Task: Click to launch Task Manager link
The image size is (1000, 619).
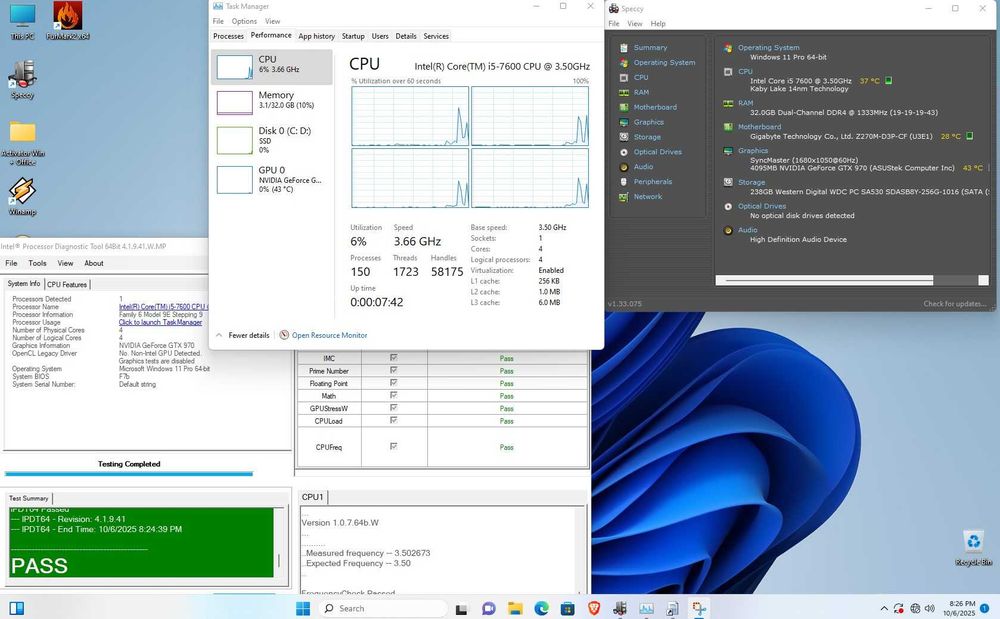Action: point(160,322)
